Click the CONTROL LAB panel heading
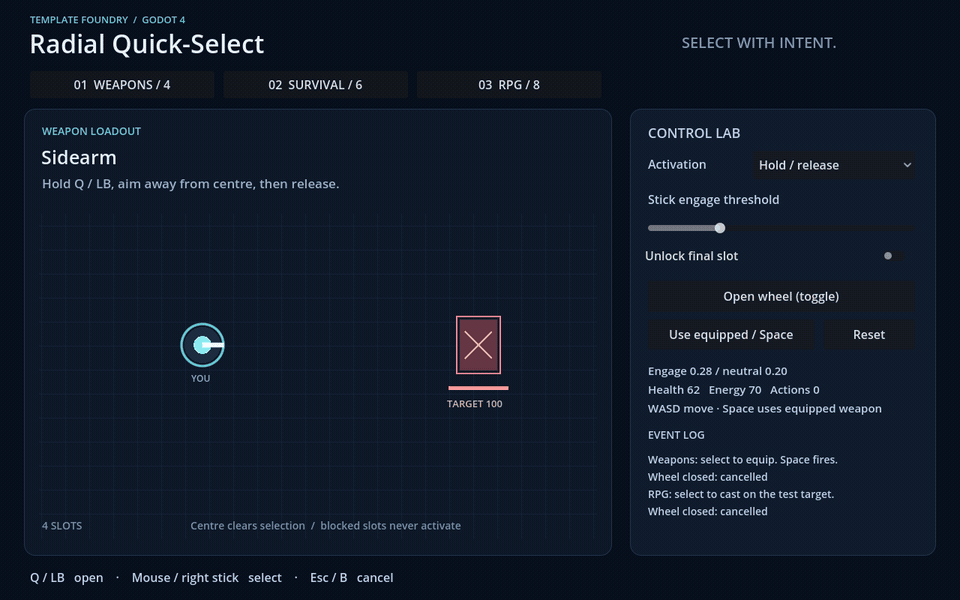Image resolution: width=960 pixels, height=600 pixels. coord(694,133)
